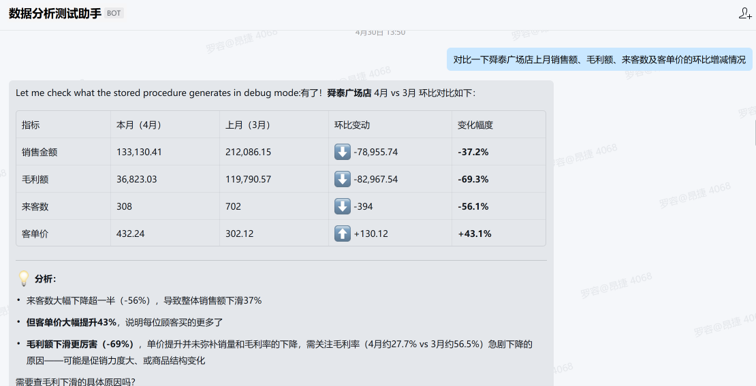Click the change value -394
This screenshot has width=756, height=386.
click(363, 206)
